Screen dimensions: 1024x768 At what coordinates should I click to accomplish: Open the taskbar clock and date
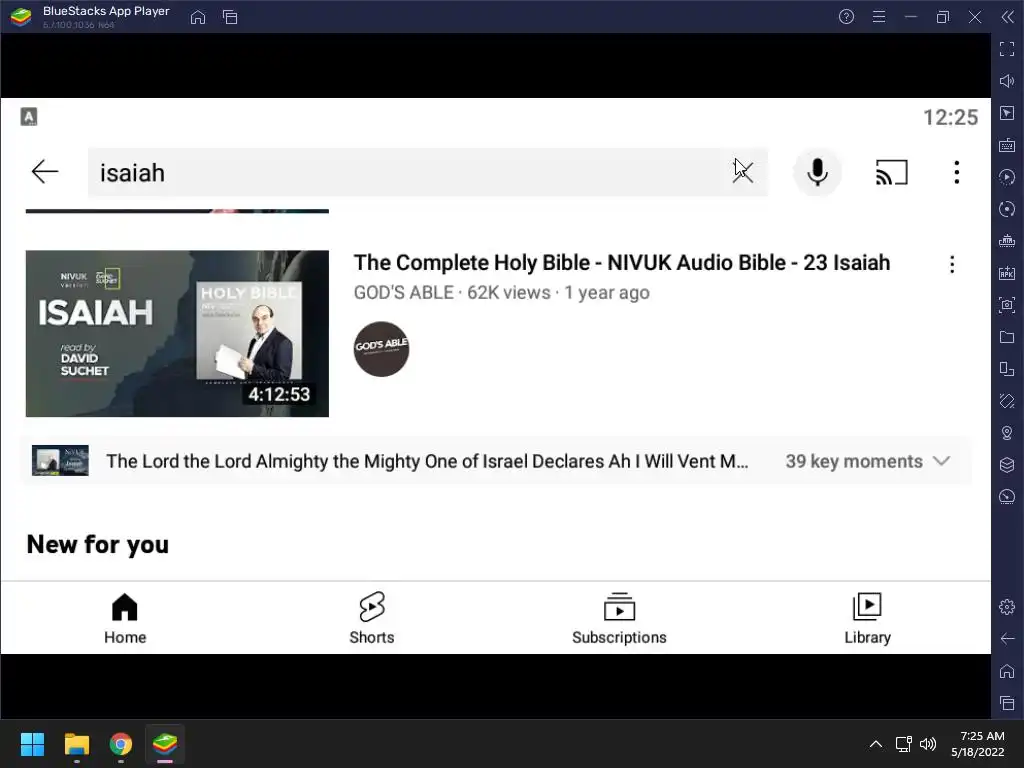[978, 744]
